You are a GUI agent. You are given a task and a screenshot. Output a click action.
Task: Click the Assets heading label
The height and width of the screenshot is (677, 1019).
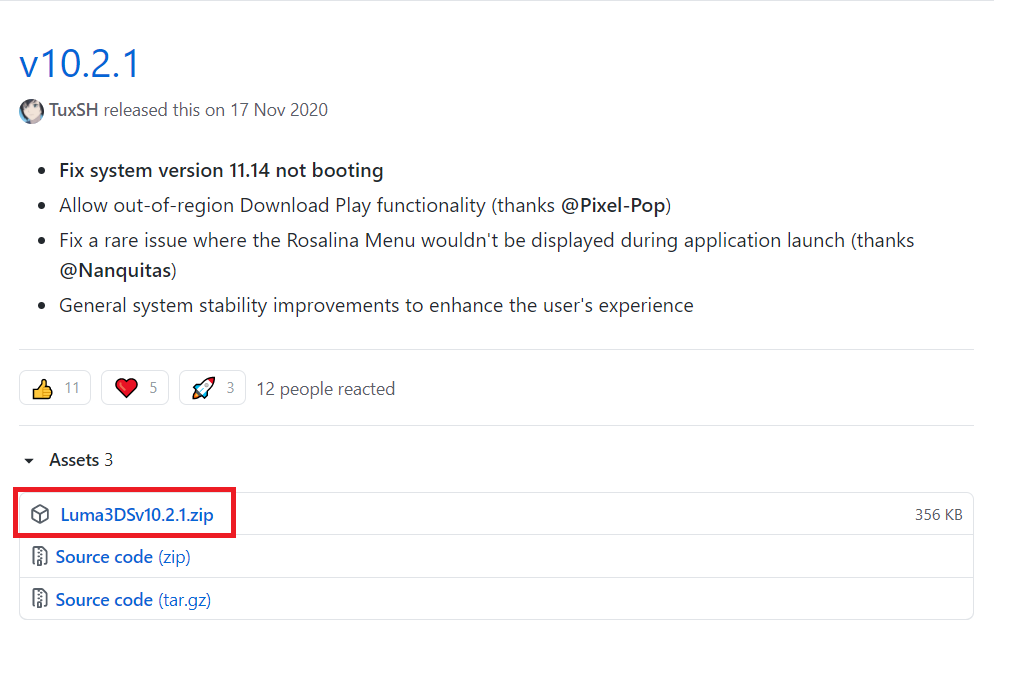tap(74, 460)
